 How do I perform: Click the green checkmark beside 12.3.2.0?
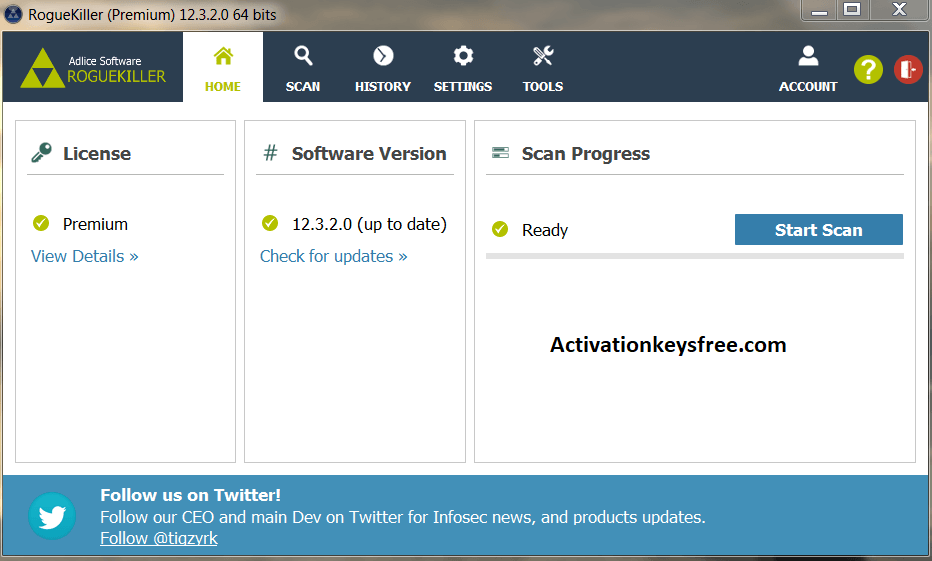coord(270,223)
